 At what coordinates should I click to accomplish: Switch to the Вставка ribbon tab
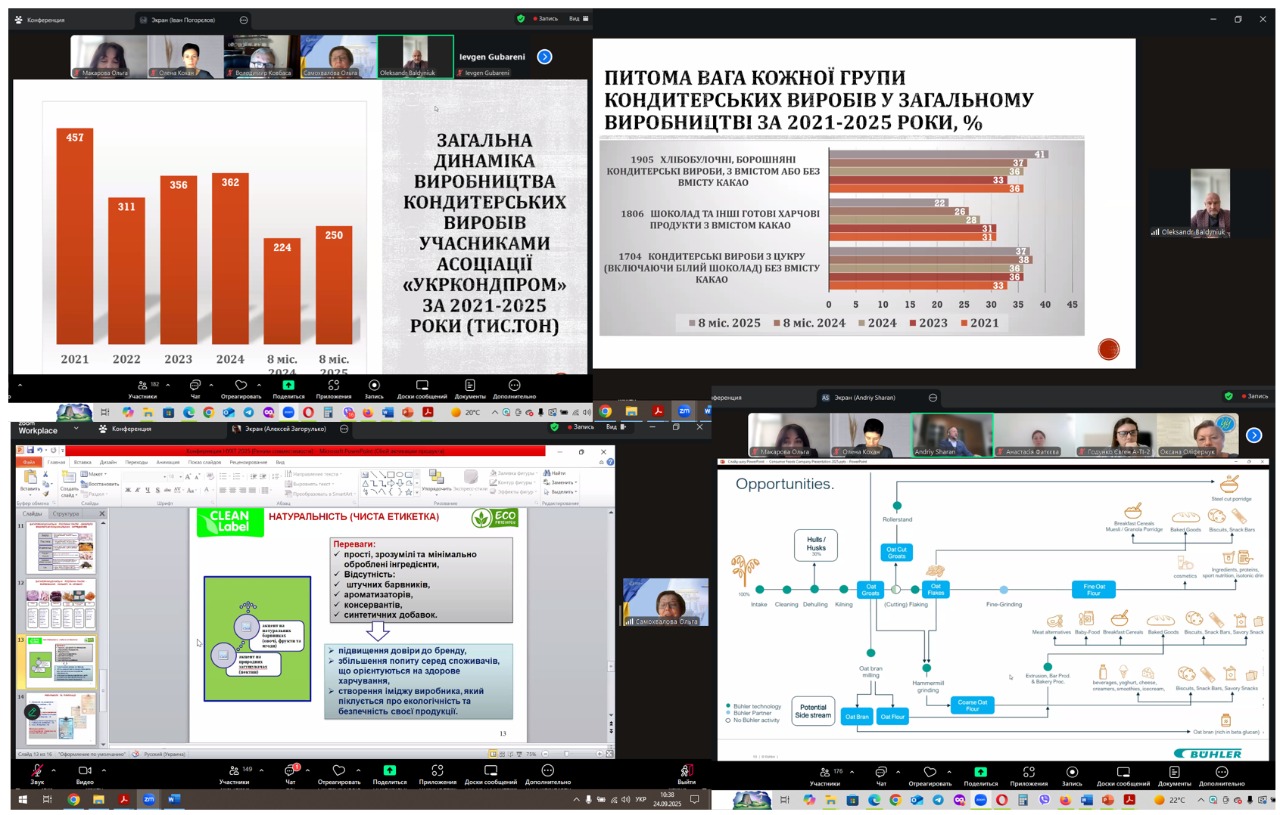pos(81,462)
